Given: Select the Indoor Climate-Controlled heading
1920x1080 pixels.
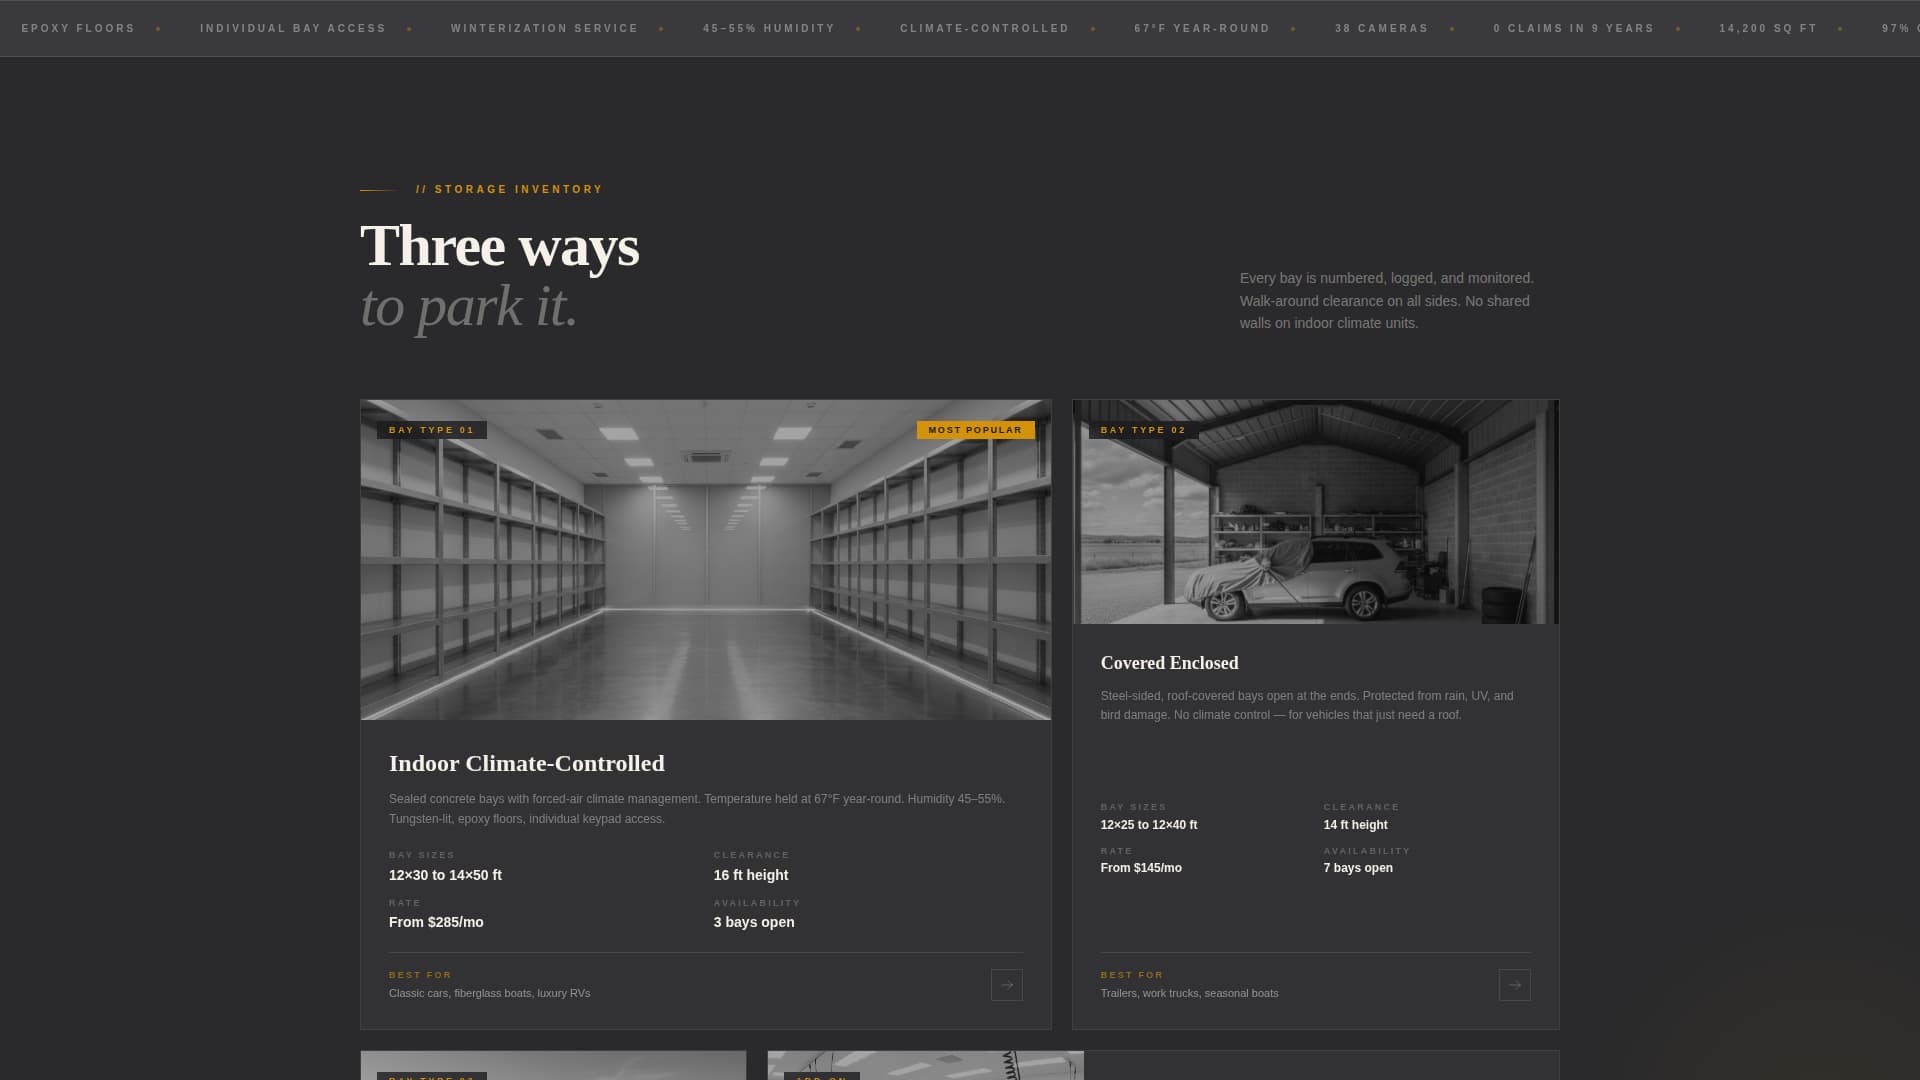Looking at the screenshot, I should pos(527,763).
